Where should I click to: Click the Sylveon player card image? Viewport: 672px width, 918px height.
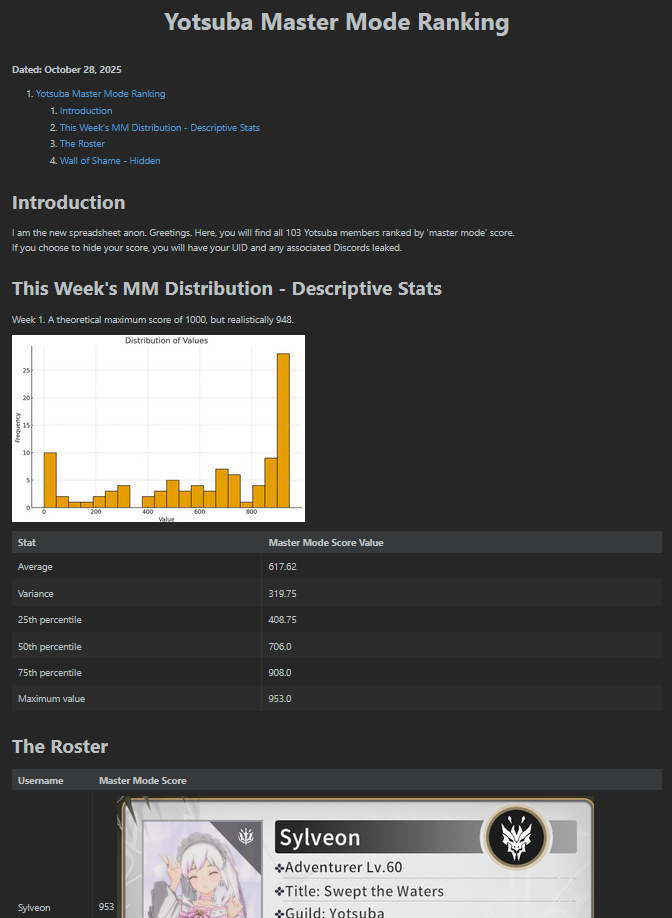click(355, 857)
